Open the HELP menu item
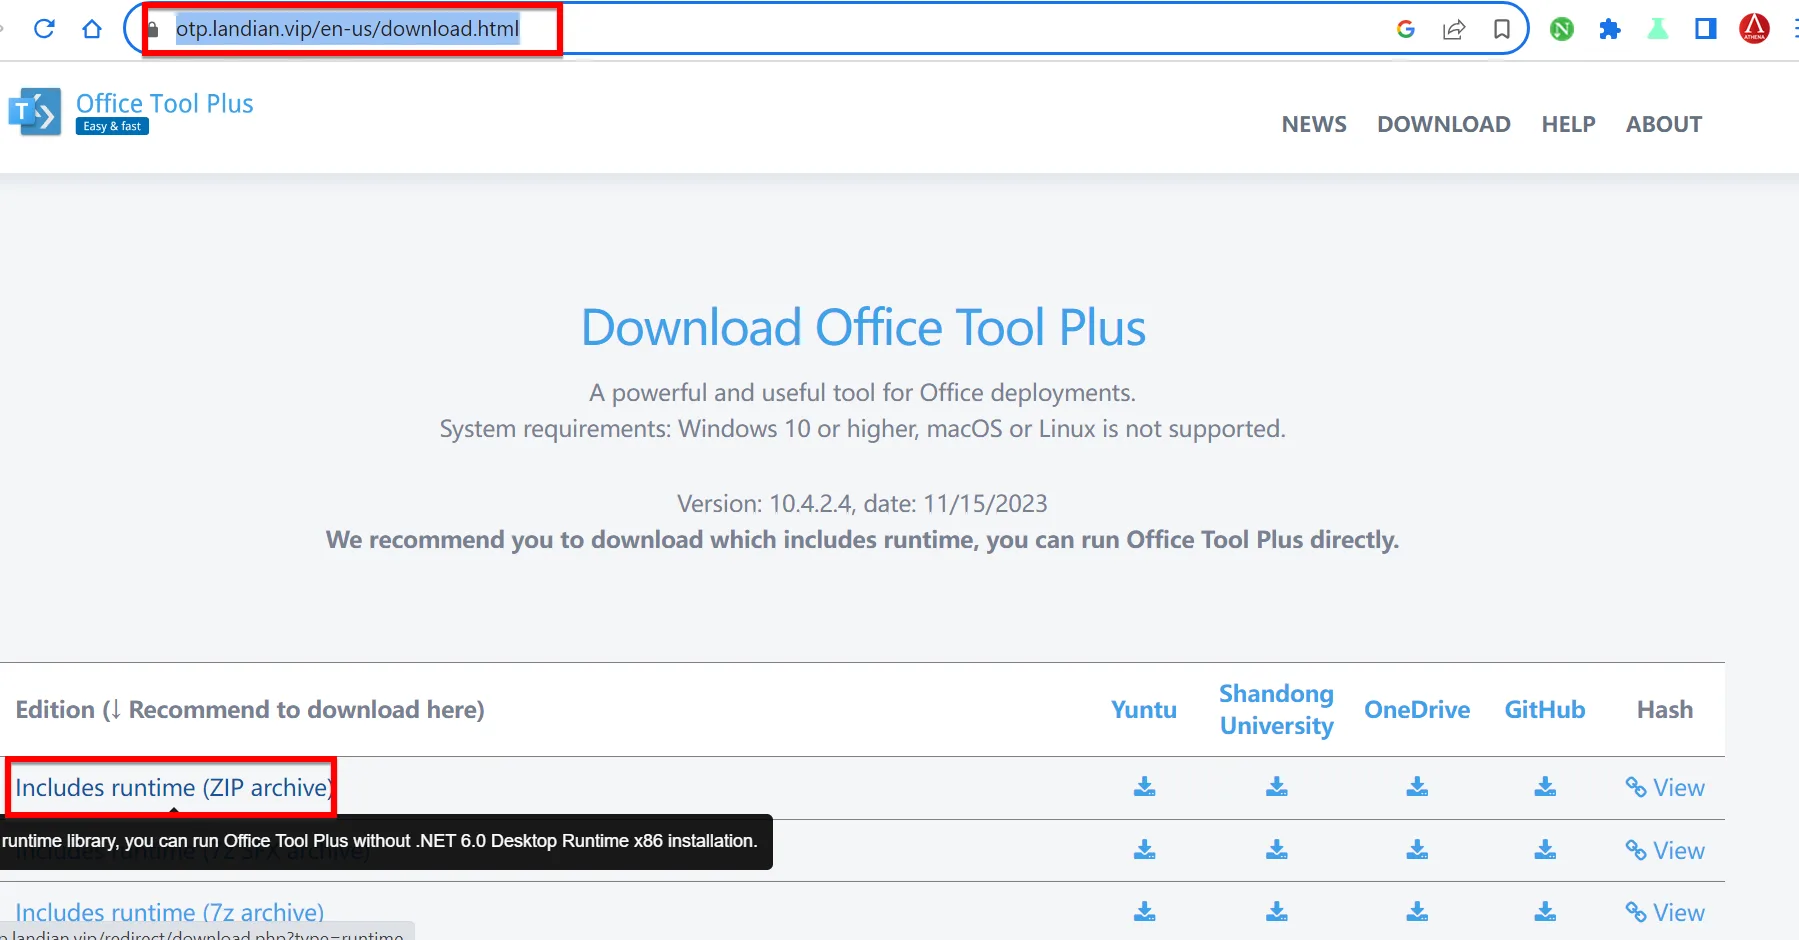 (x=1568, y=124)
